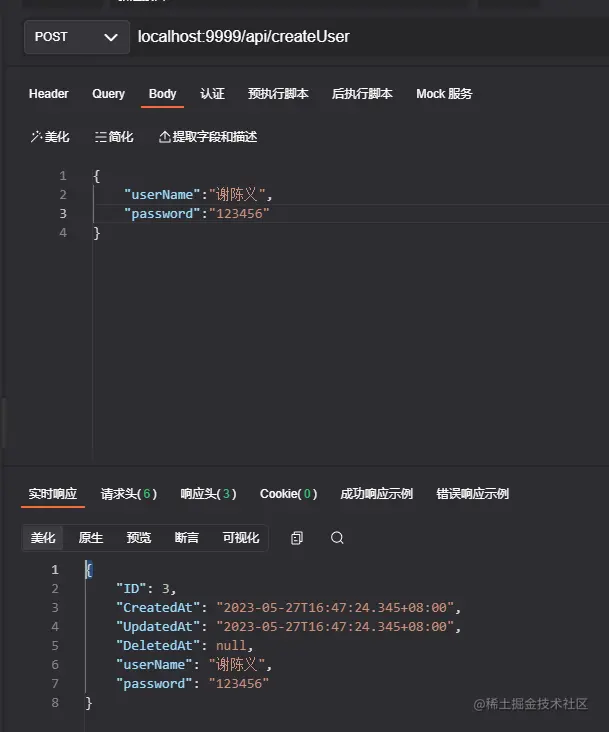Select 断言 assertion view

coord(187,538)
